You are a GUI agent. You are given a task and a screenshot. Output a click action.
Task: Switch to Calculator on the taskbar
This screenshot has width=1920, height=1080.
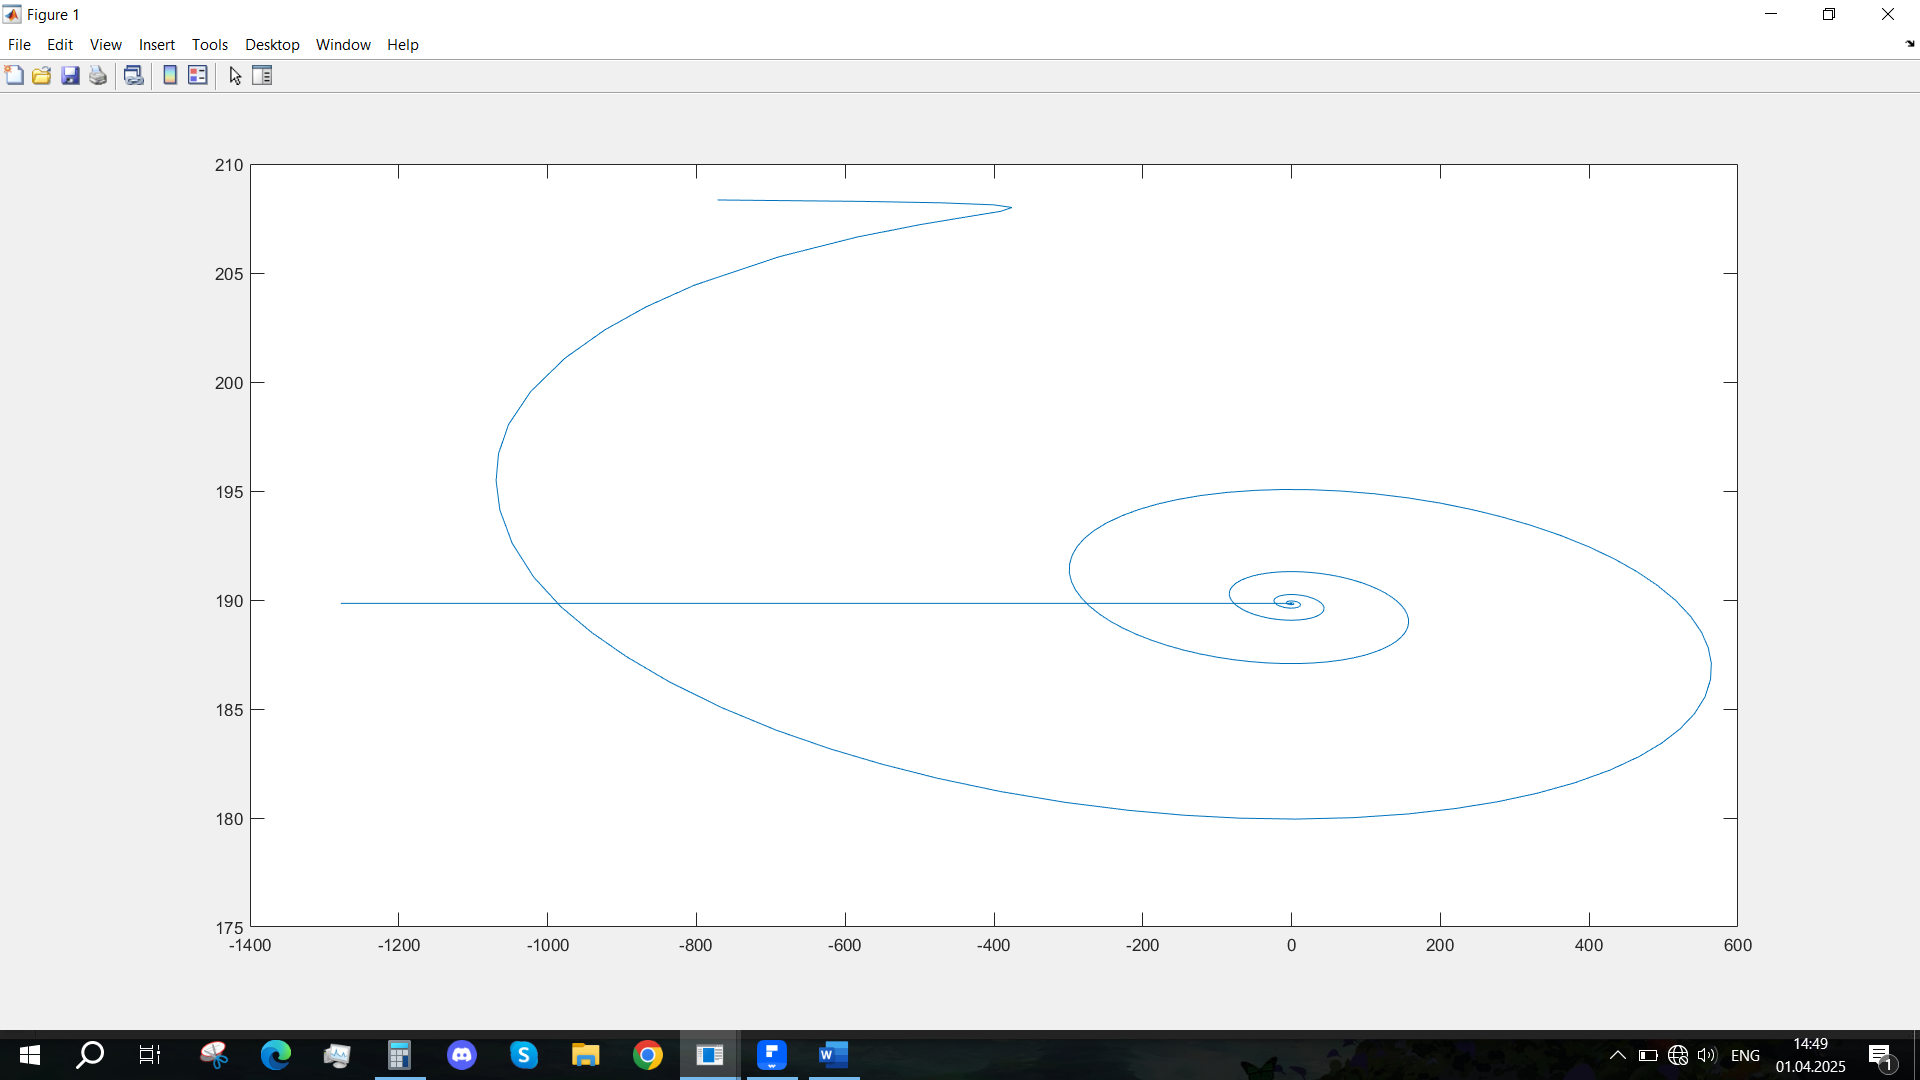(x=400, y=1055)
